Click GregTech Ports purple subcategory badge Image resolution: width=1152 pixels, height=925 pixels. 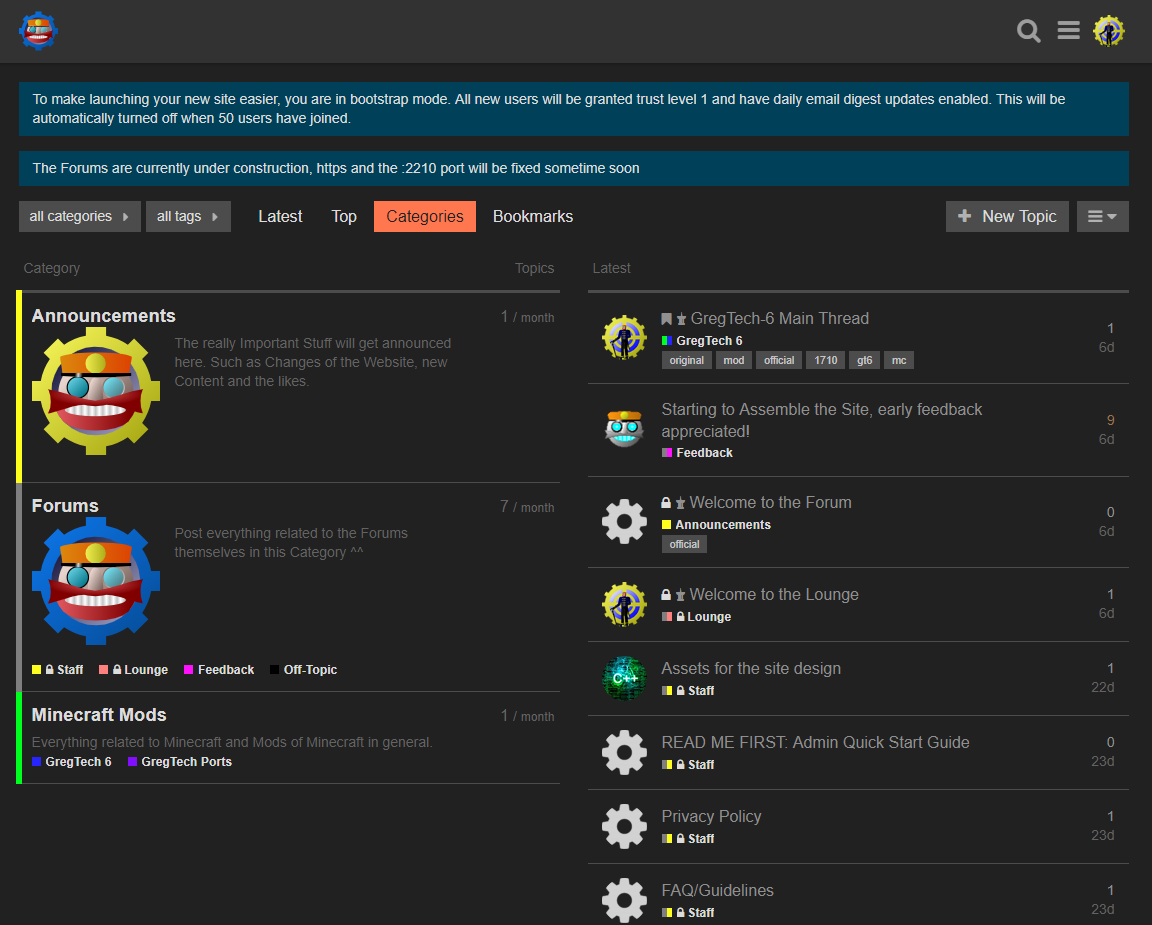pyautogui.click(x=186, y=762)
